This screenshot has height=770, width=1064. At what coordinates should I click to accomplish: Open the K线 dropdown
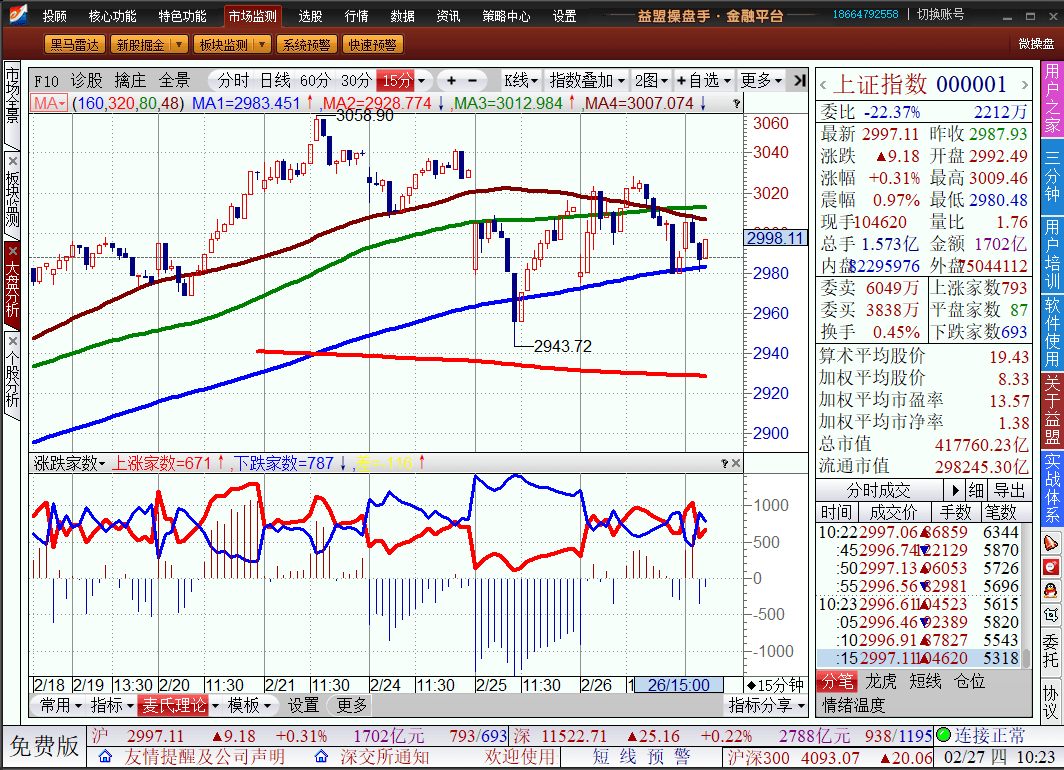tap(520, 81)
